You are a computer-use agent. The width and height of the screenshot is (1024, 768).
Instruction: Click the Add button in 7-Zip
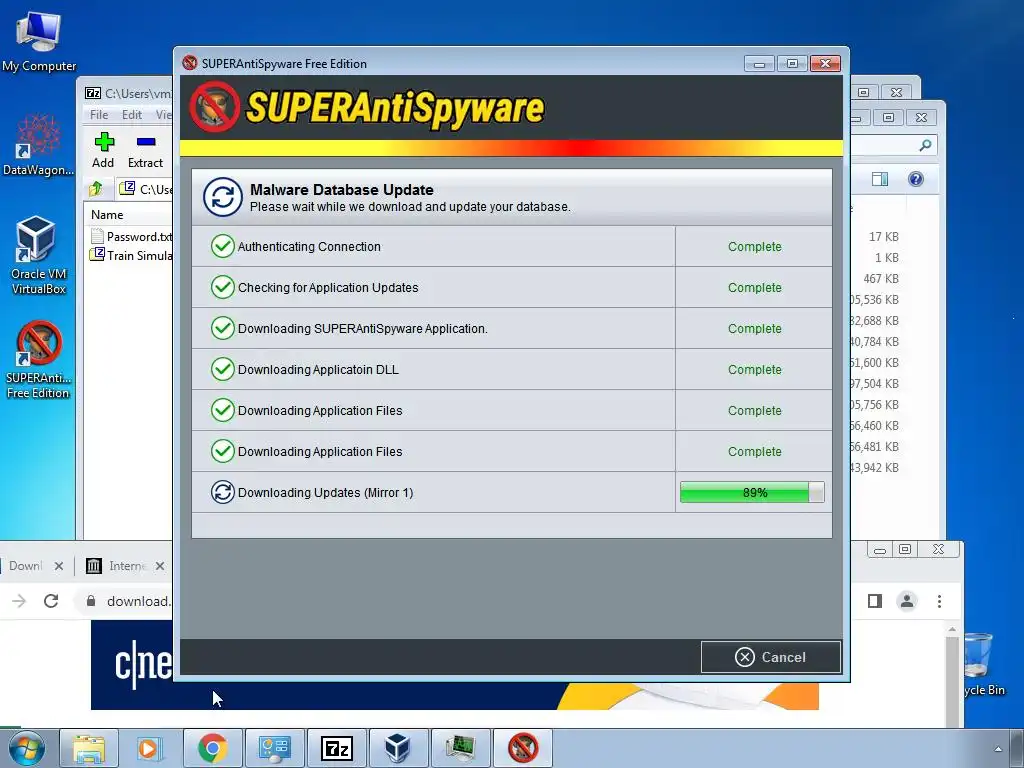pos(103,151)
